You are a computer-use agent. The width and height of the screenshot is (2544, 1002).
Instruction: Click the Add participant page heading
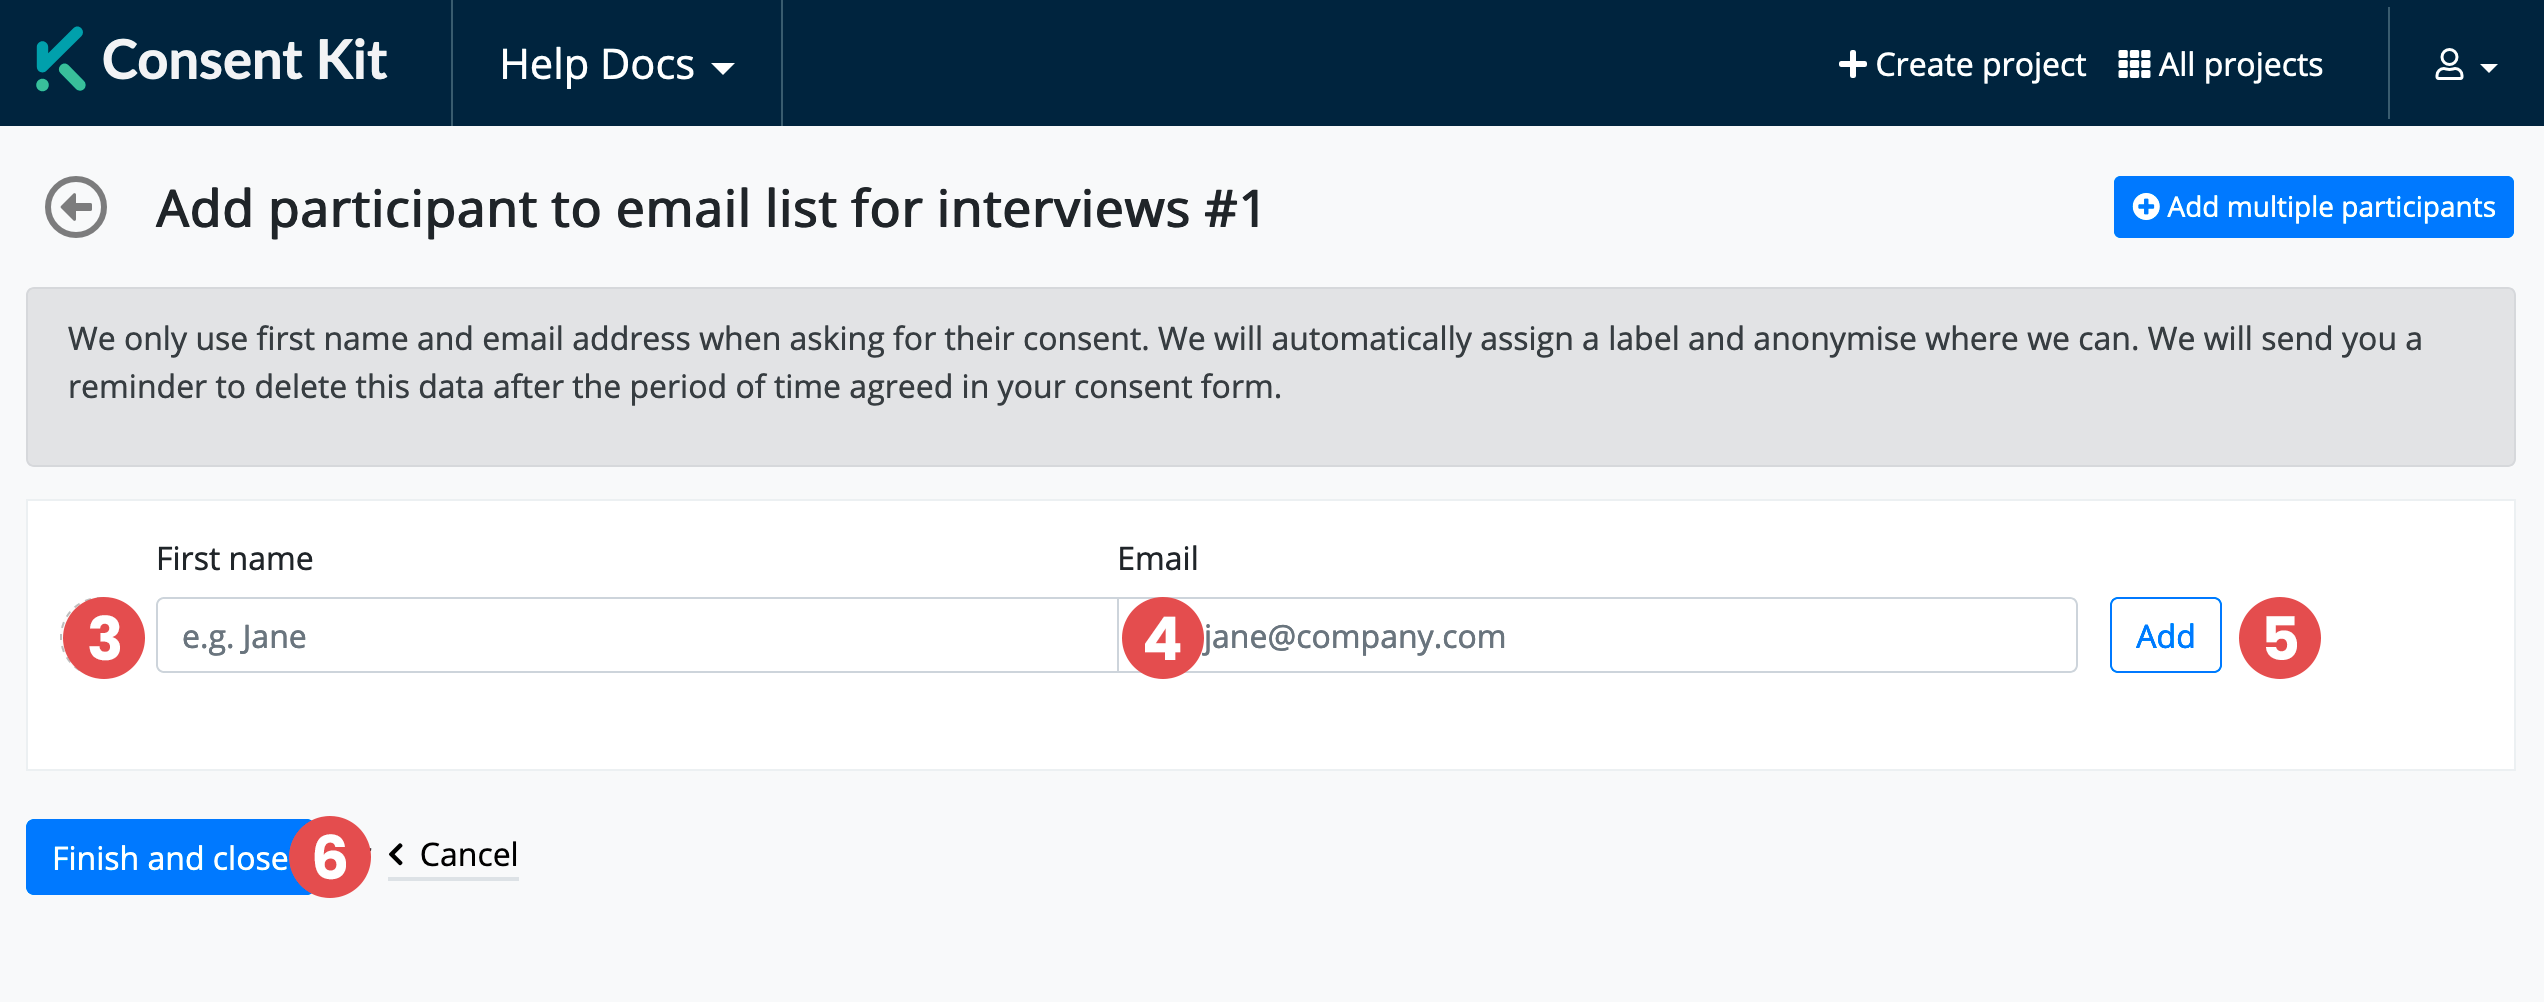710,209
